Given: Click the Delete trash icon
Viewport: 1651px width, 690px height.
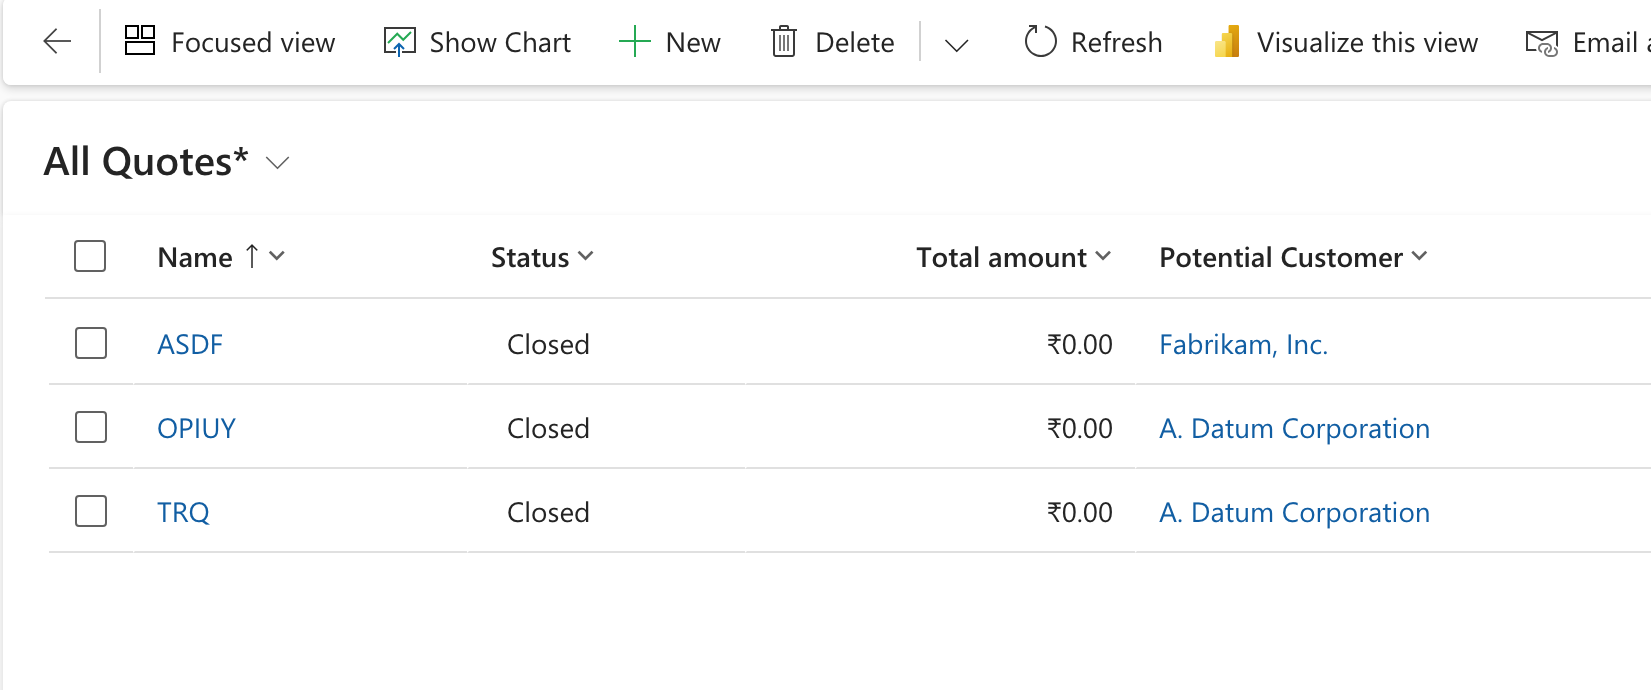Looking at the screenshot, I should 784,42.
